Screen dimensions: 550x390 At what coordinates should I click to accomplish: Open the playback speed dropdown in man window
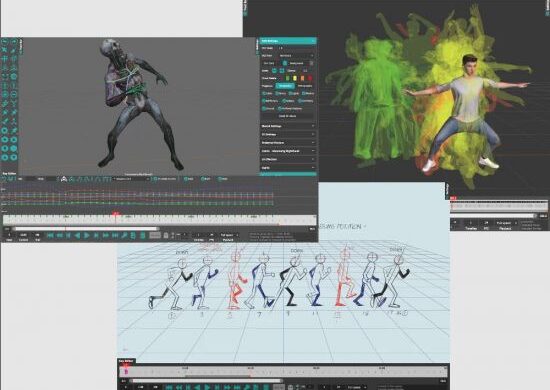click(506, 223)
